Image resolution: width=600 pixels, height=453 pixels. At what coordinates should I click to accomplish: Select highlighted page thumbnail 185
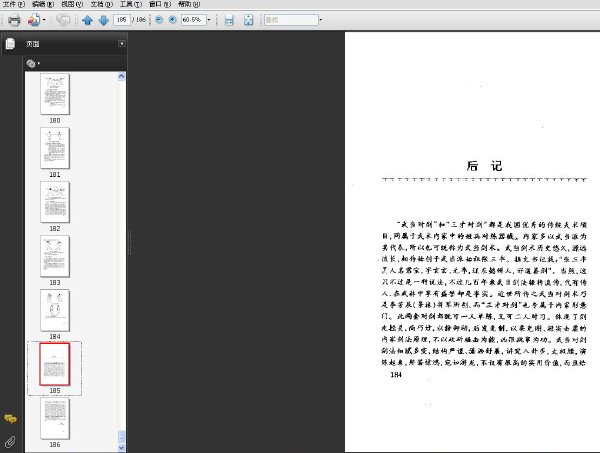55,364
